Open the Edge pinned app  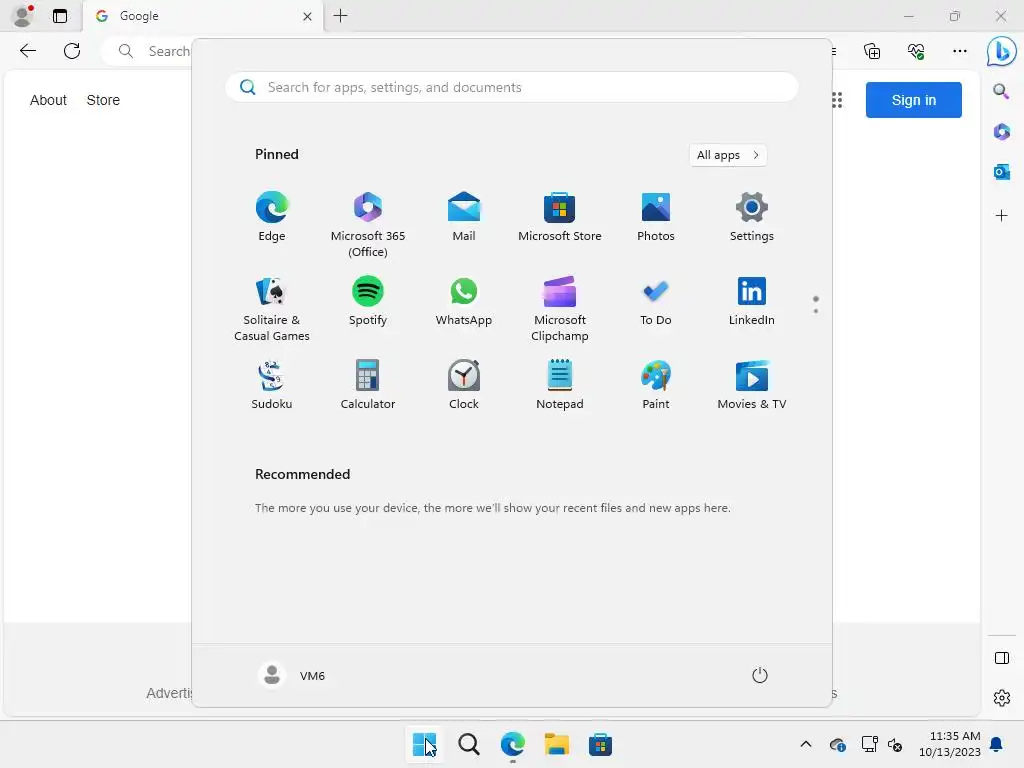tap(272, 217)
